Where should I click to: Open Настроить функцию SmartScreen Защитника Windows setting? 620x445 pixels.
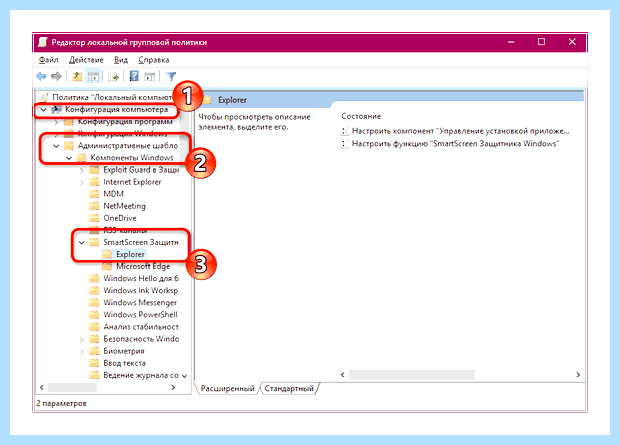click(455, 144)
